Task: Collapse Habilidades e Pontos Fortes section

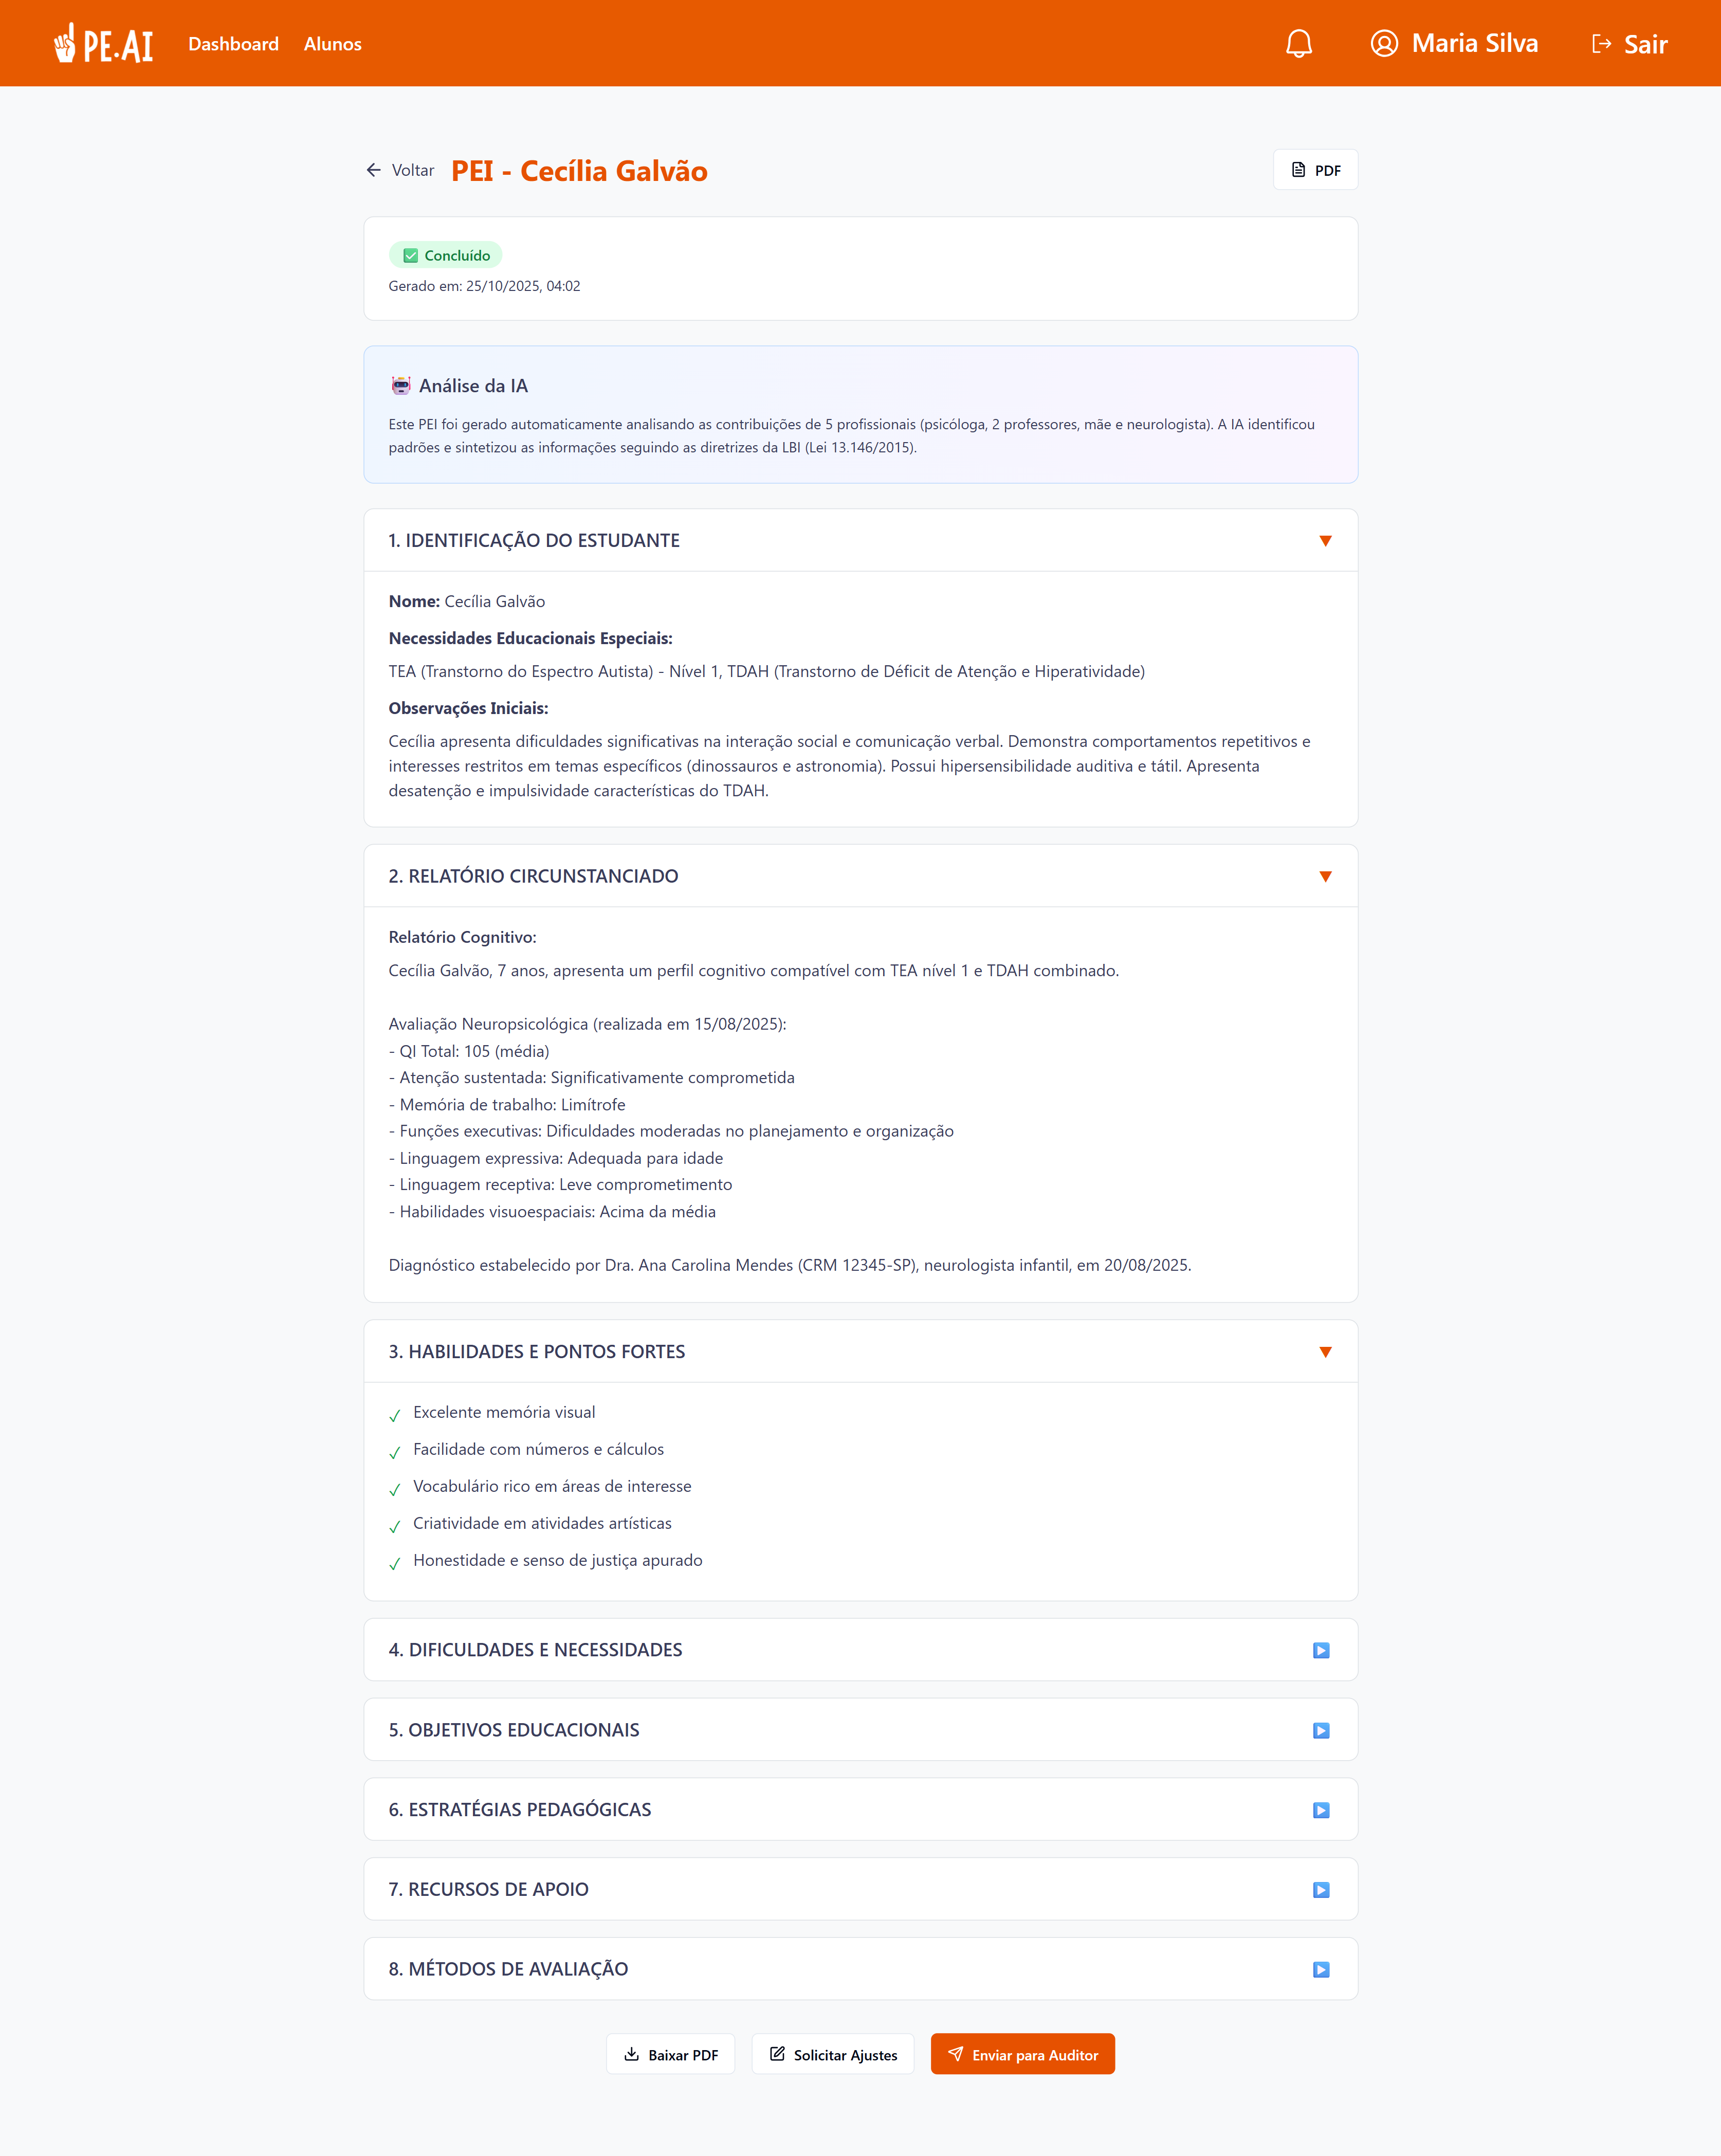Action: tap(1325, 1352)
